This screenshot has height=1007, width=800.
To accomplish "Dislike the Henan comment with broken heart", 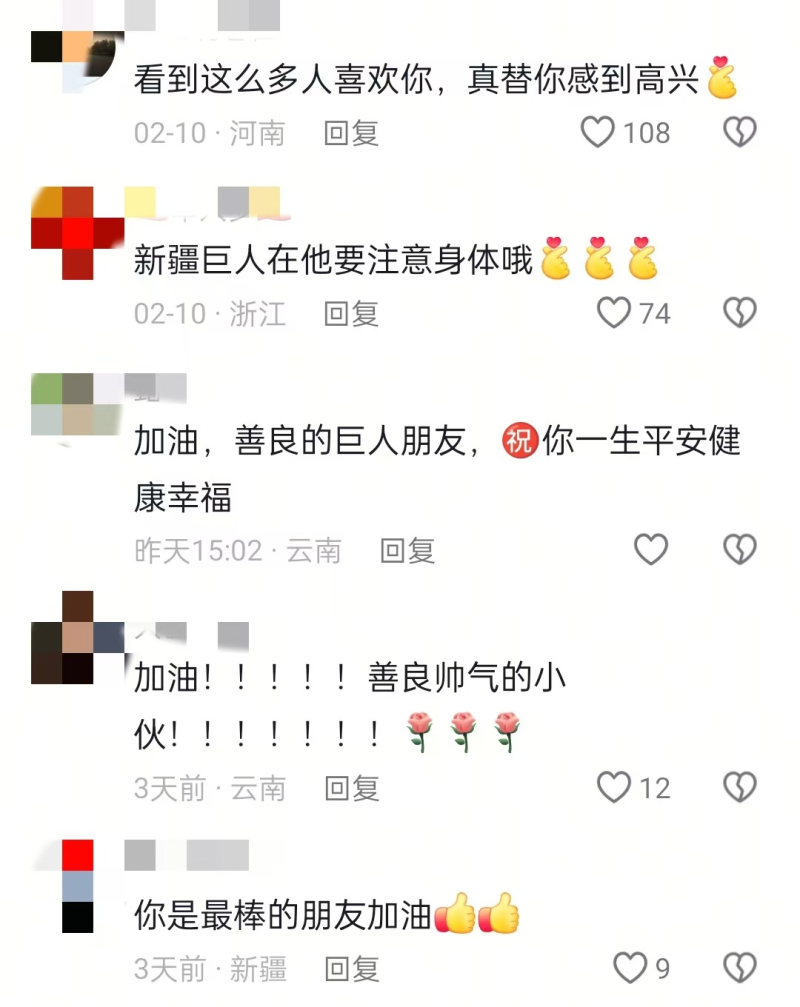I will point(740,132).
